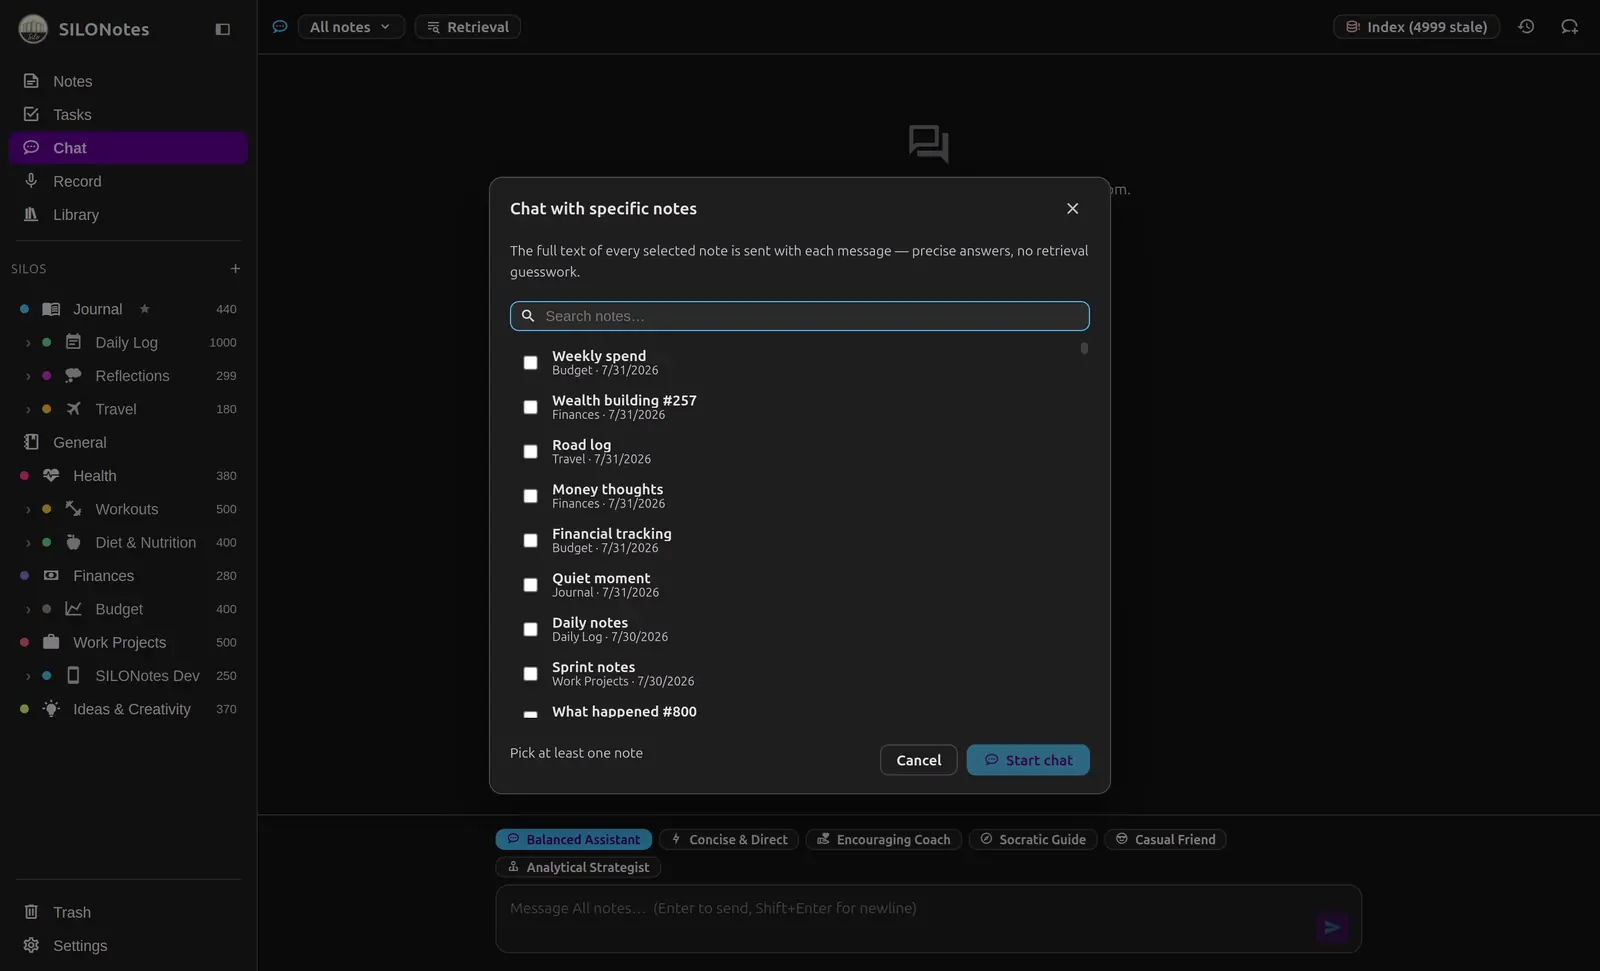Click the search magnifier icon in dialog
Viewport: 1600px width, 971px height.
pos(528,316)
